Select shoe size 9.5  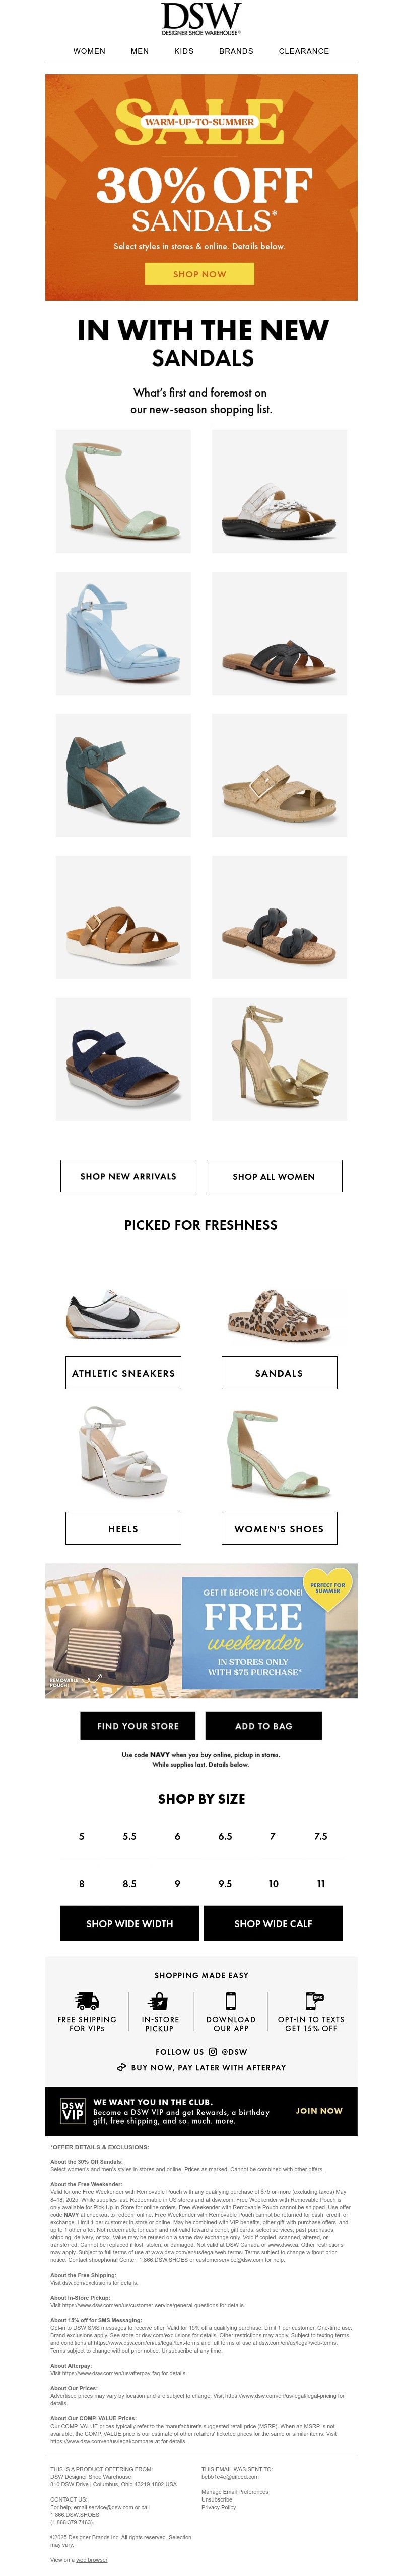coord(225,1883)
